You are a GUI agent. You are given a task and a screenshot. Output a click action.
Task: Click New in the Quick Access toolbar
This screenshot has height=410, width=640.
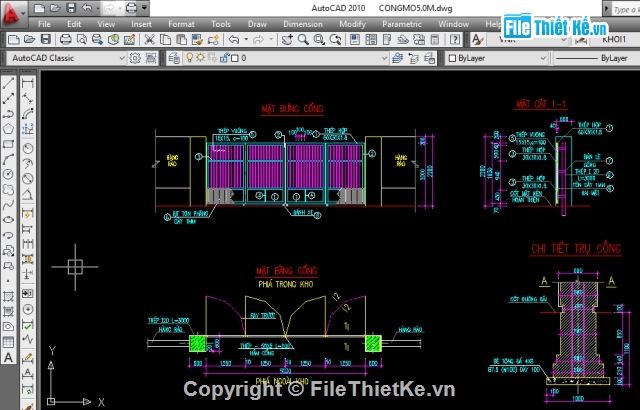[x=39, y=8]
